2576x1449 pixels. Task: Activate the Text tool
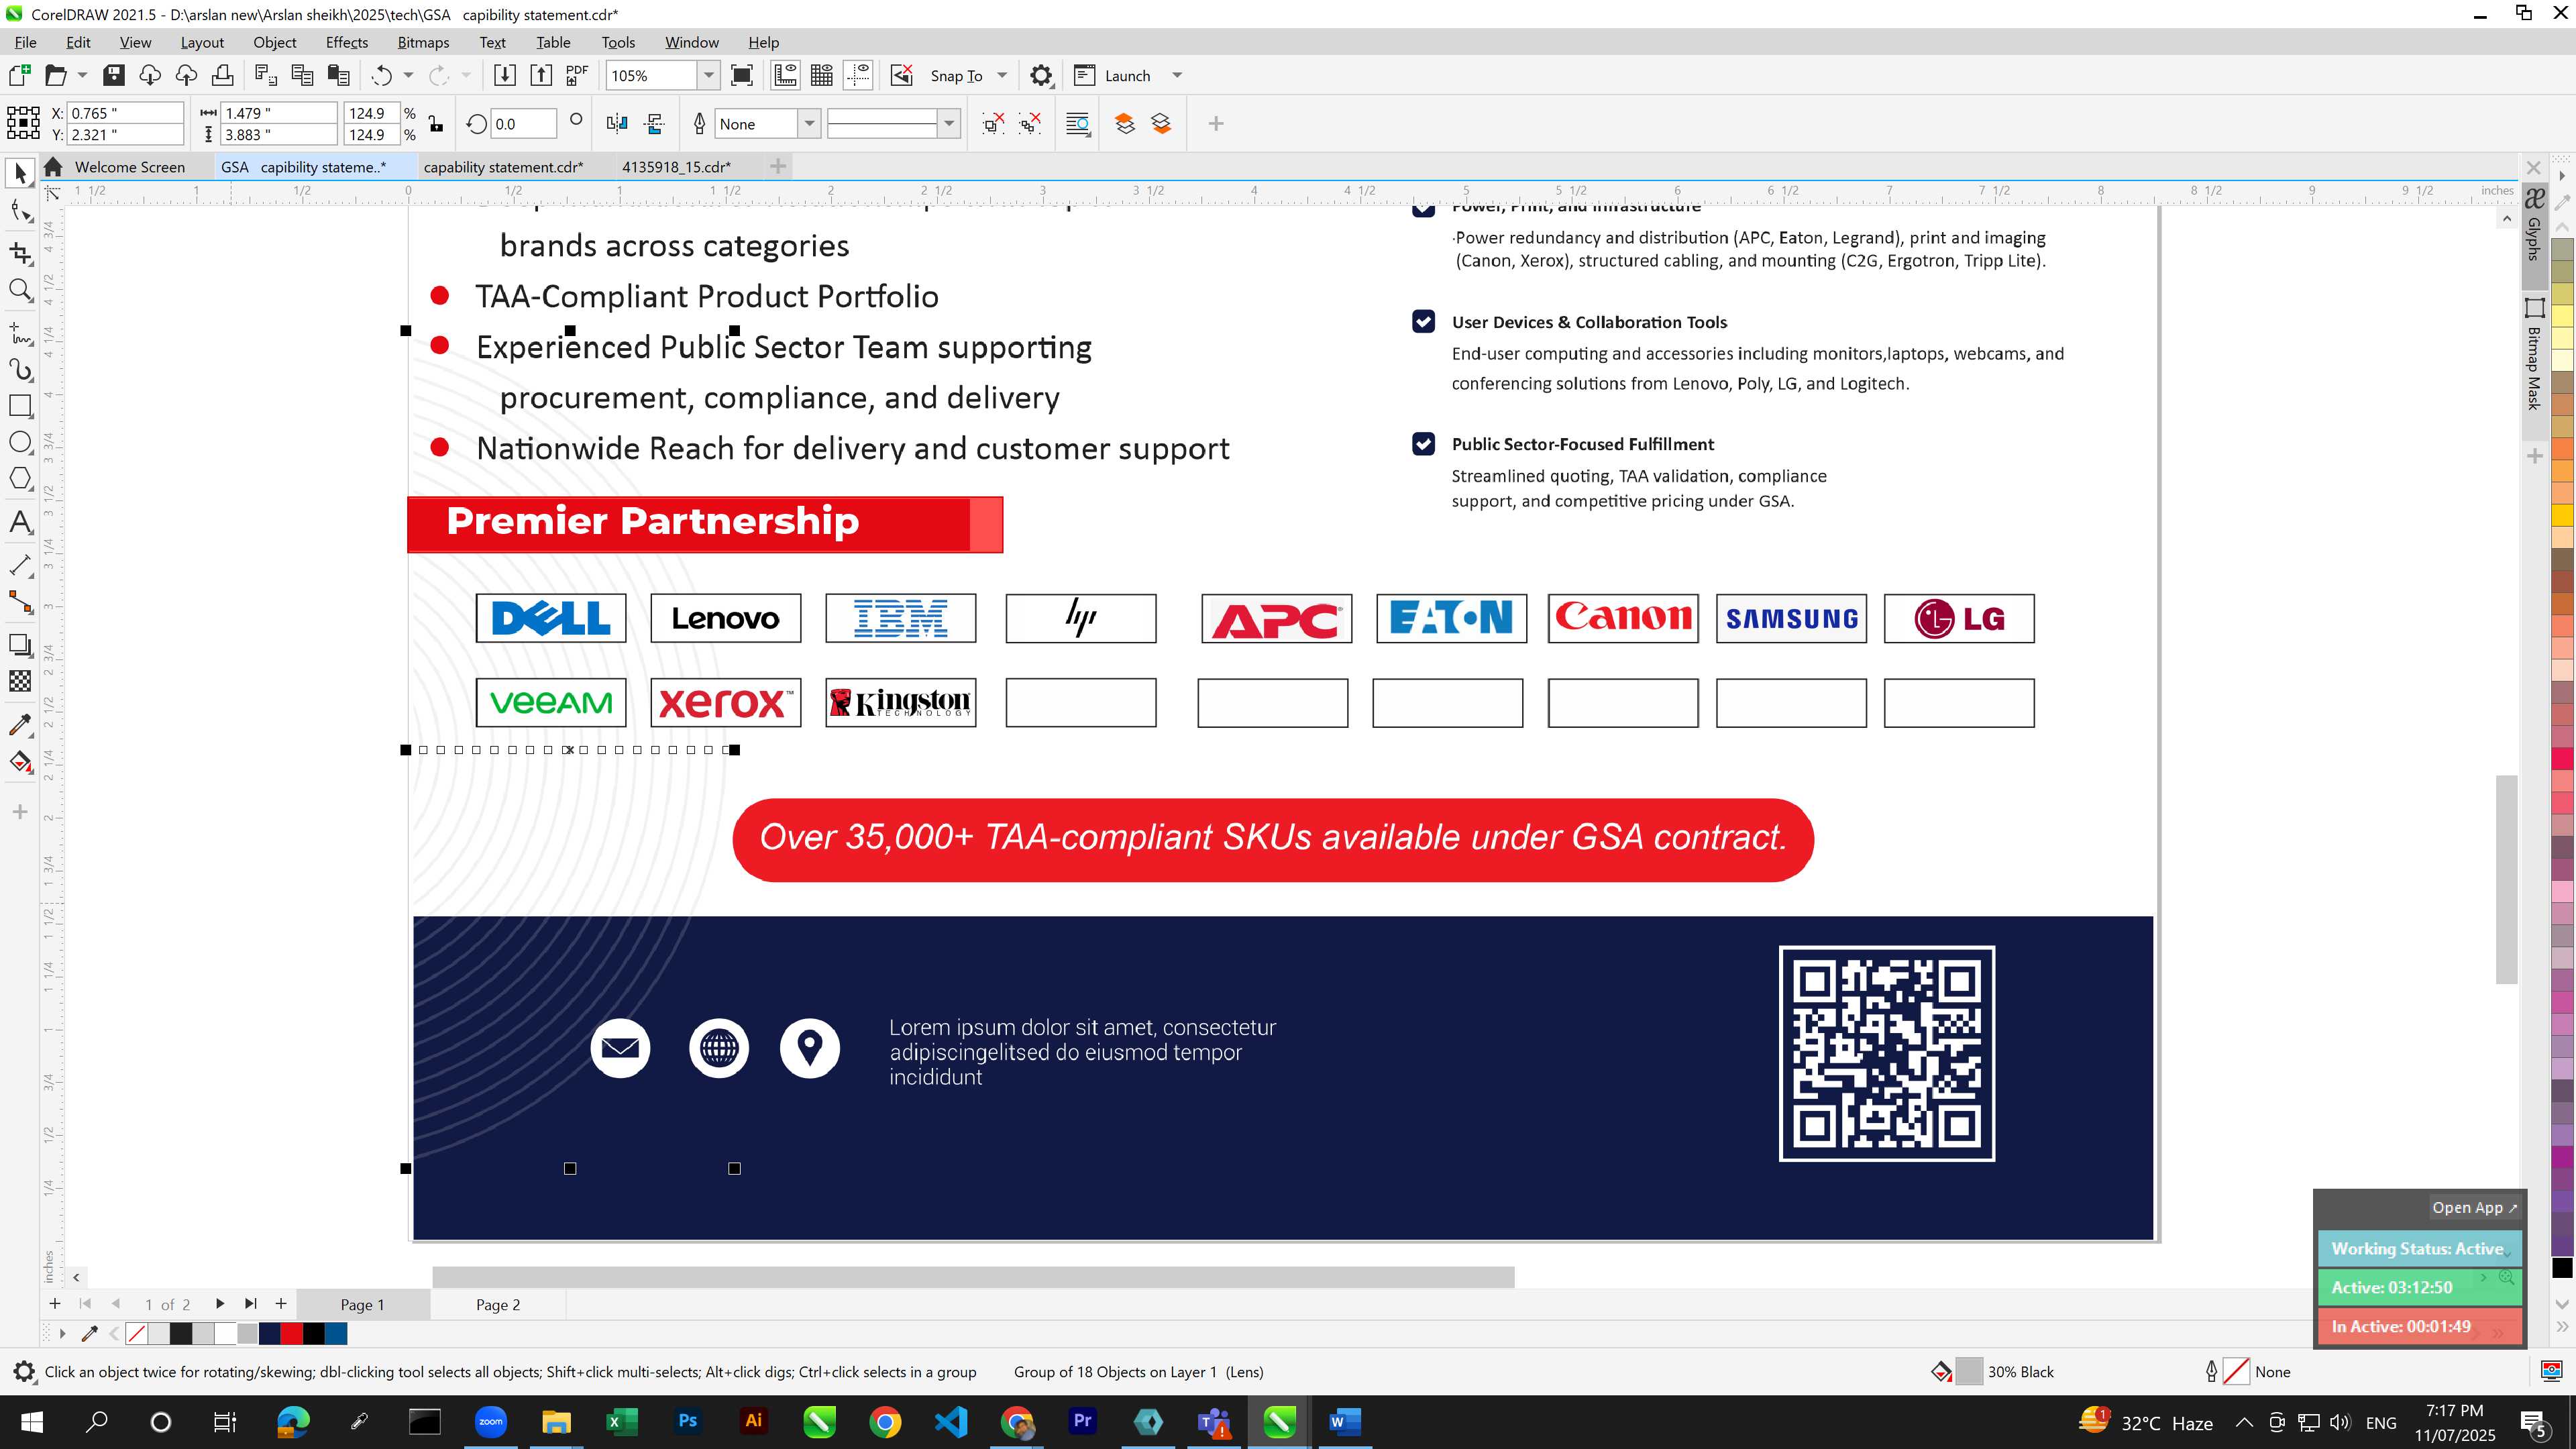20,522
